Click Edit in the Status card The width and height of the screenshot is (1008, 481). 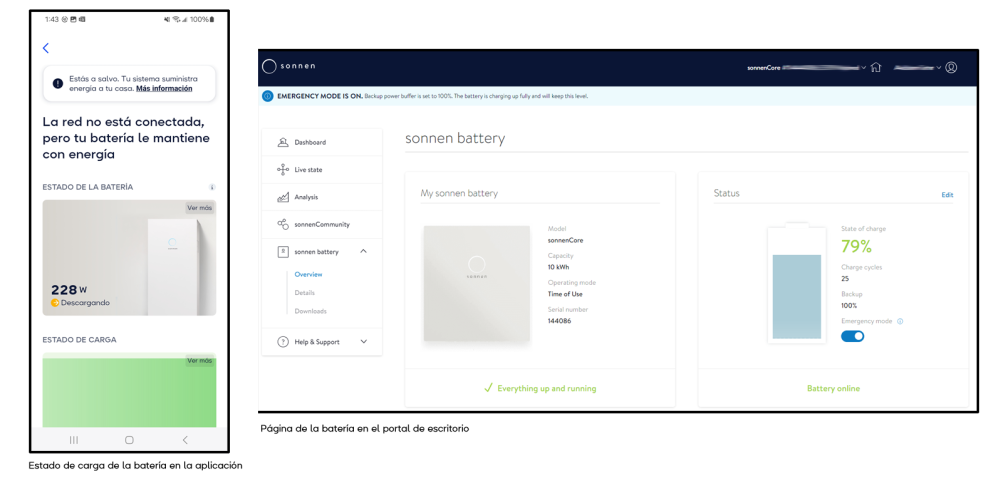(947, 195)
